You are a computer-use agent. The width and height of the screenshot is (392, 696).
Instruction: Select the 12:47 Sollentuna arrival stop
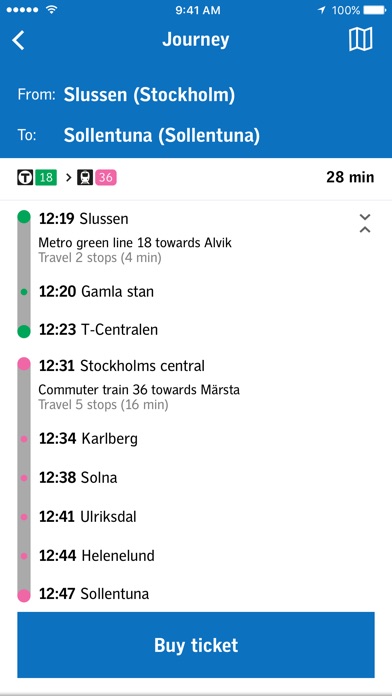[94, 594]
